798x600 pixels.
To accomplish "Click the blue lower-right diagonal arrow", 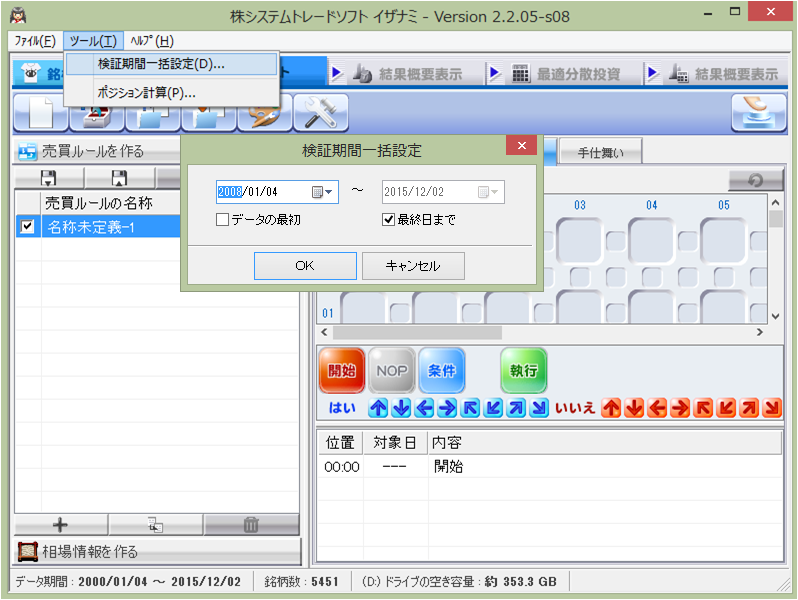I will pyautogui.click(x=539, y=408).
